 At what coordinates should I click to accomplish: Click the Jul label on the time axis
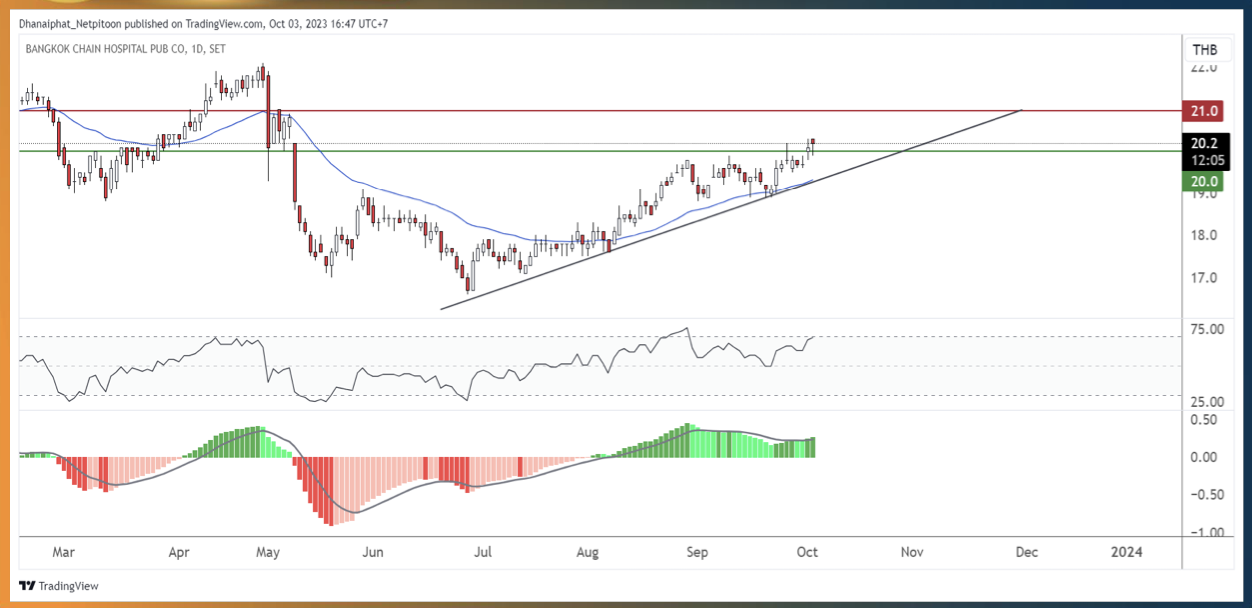[483, 551]
